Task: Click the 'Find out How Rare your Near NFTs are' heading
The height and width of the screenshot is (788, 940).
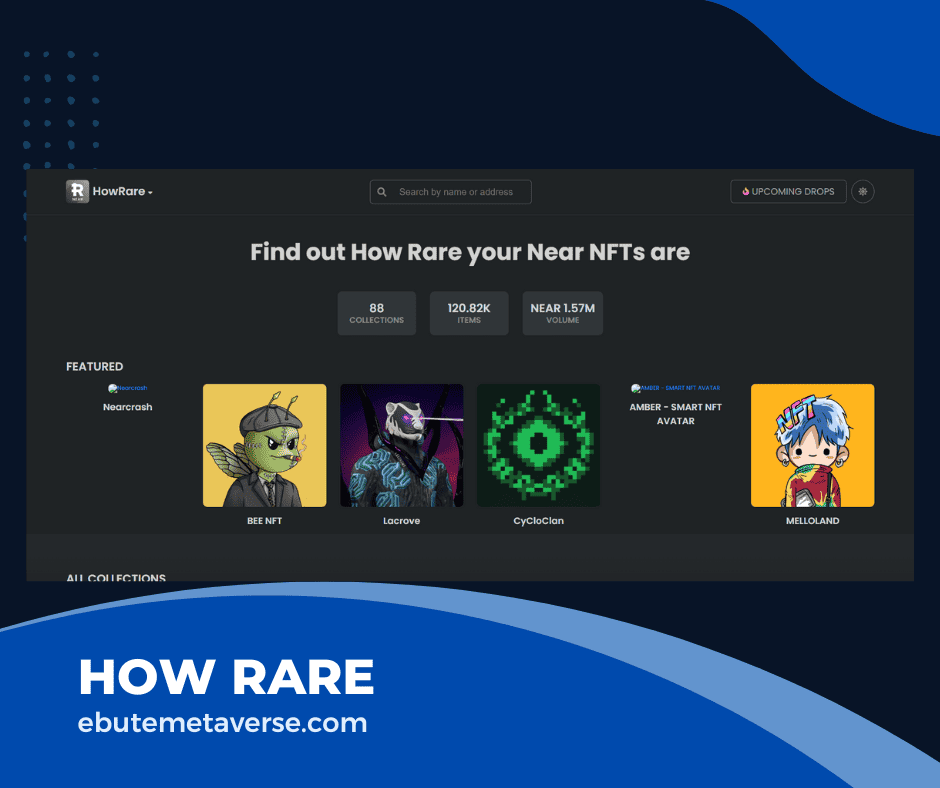Action: (x=470, y=252)
